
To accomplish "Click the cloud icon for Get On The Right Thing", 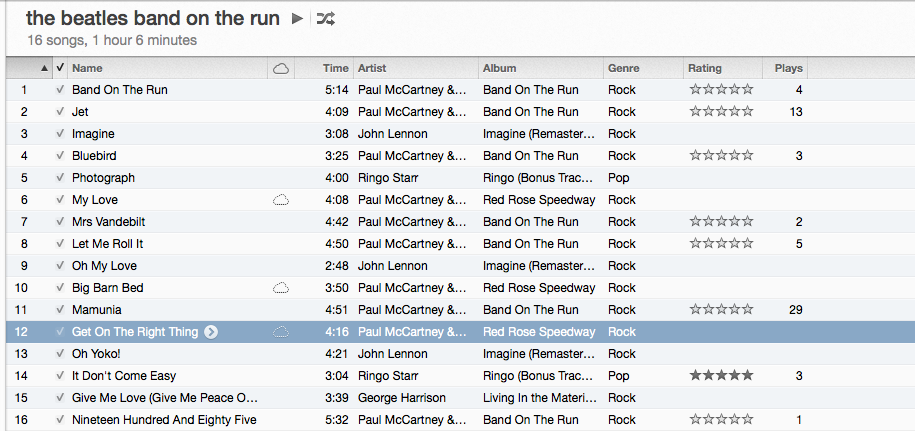I will tap(281, 332).
